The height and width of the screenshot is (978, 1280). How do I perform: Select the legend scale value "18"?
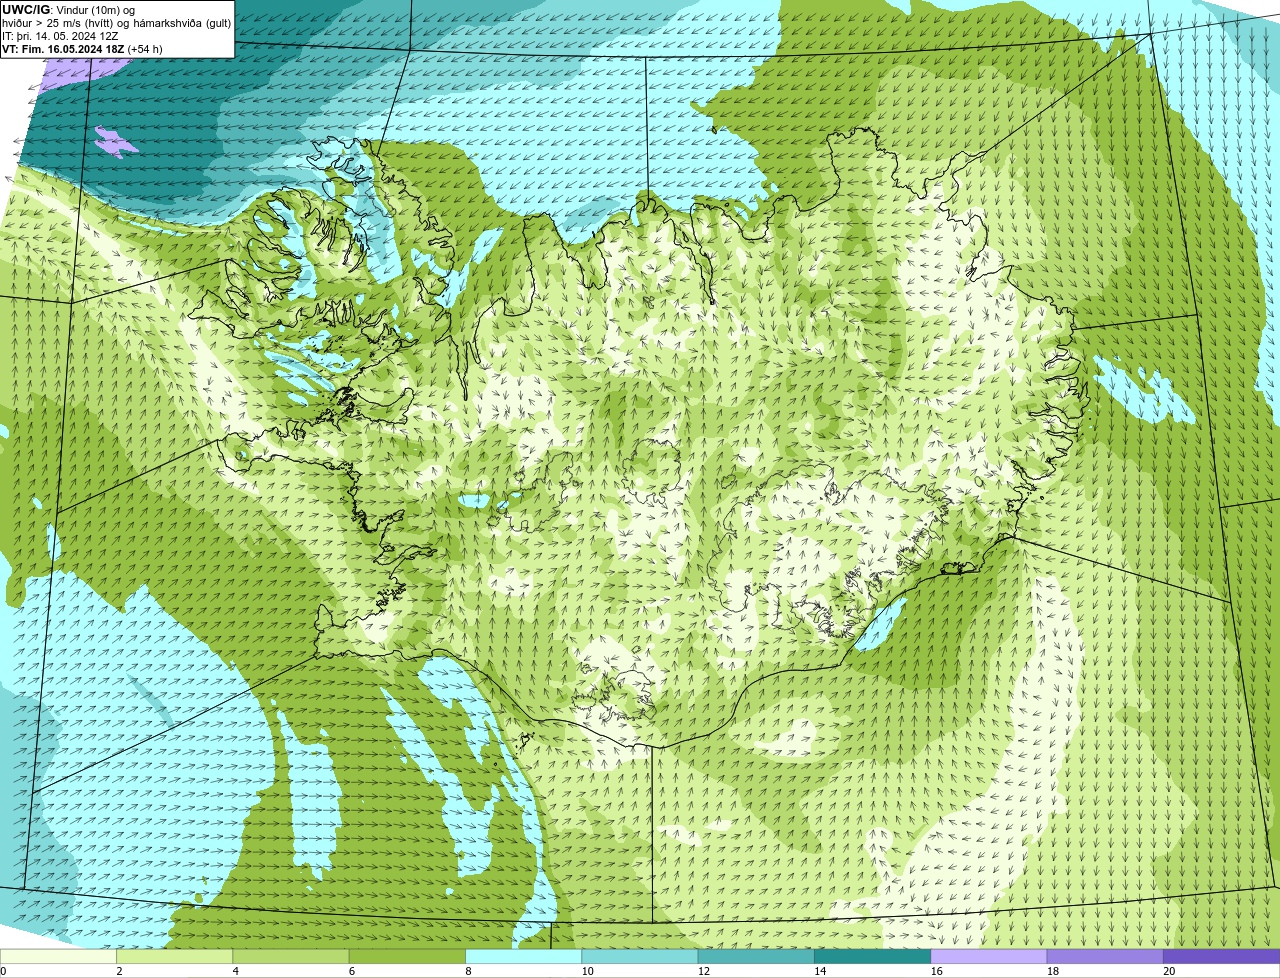click(1052, 971)
